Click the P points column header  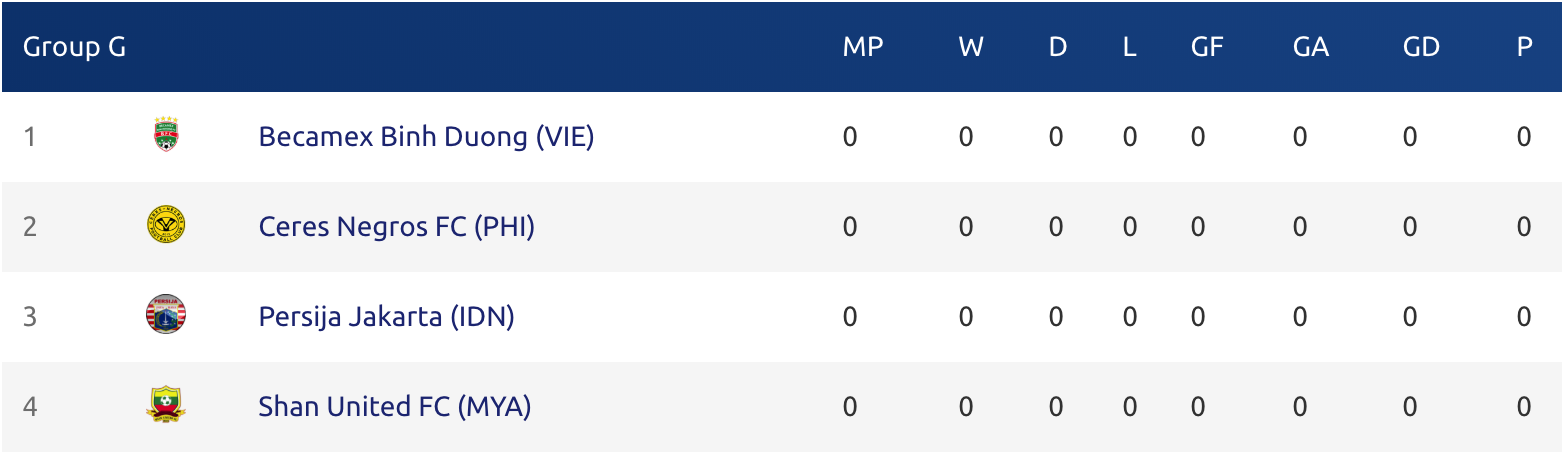[x=1524, y=47]
